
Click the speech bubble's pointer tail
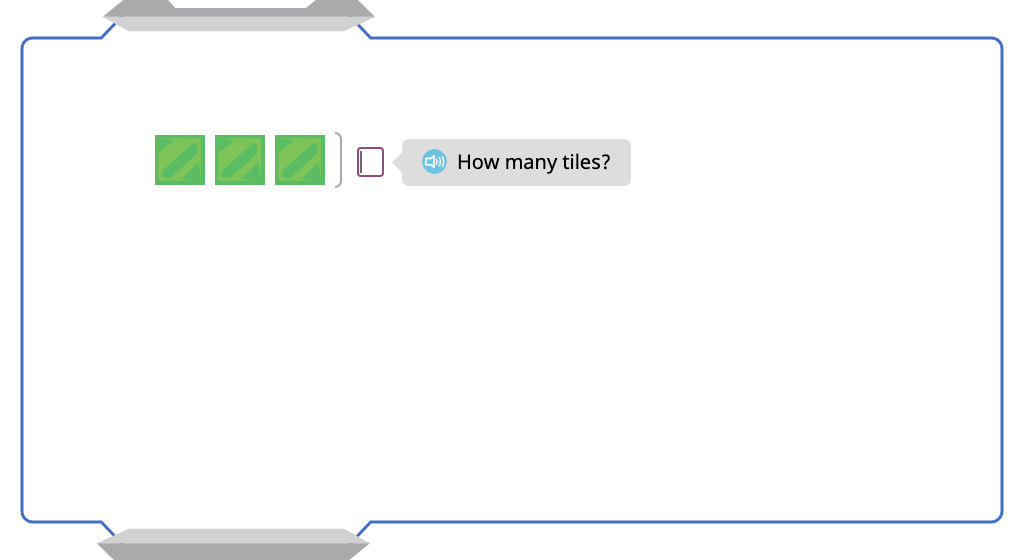[397, 162]
